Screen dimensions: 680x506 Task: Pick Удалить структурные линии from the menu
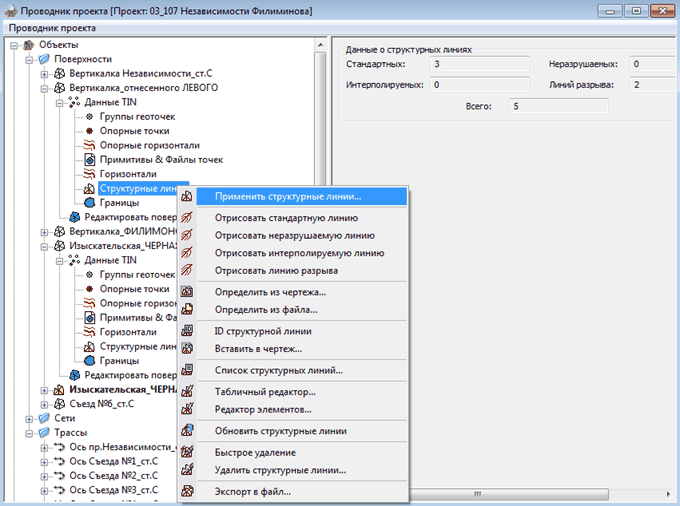tap(280, 470)
